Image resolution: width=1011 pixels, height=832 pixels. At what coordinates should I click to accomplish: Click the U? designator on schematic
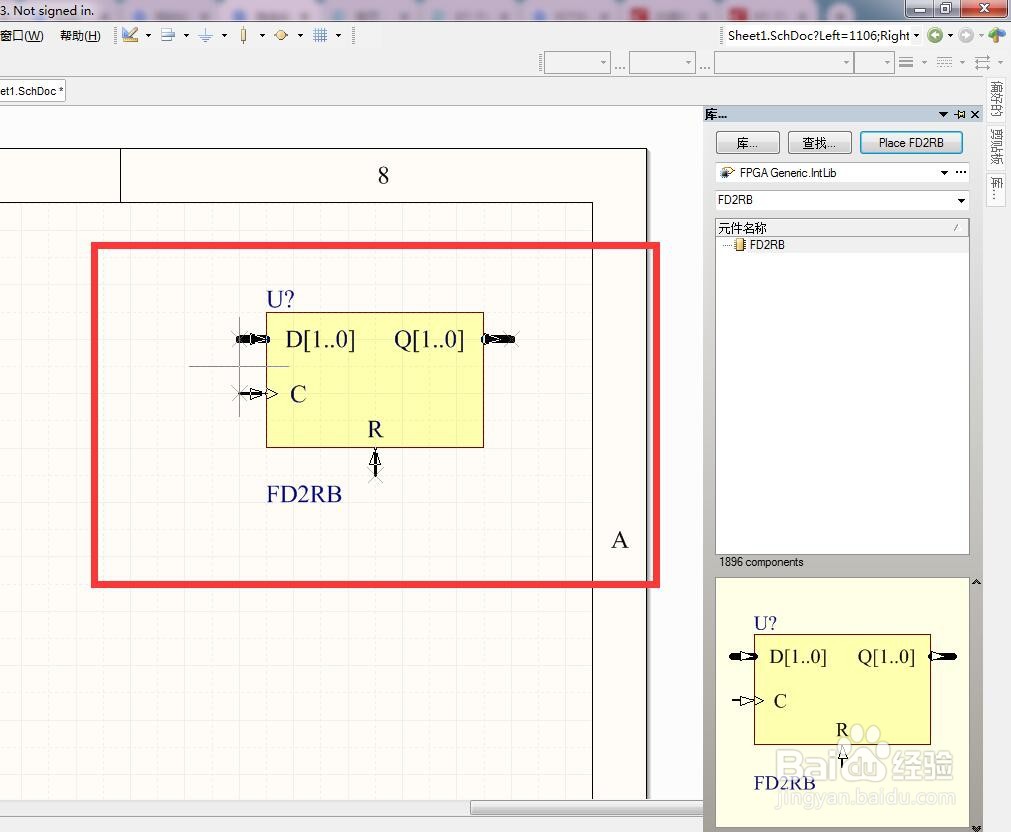[280, 299]
